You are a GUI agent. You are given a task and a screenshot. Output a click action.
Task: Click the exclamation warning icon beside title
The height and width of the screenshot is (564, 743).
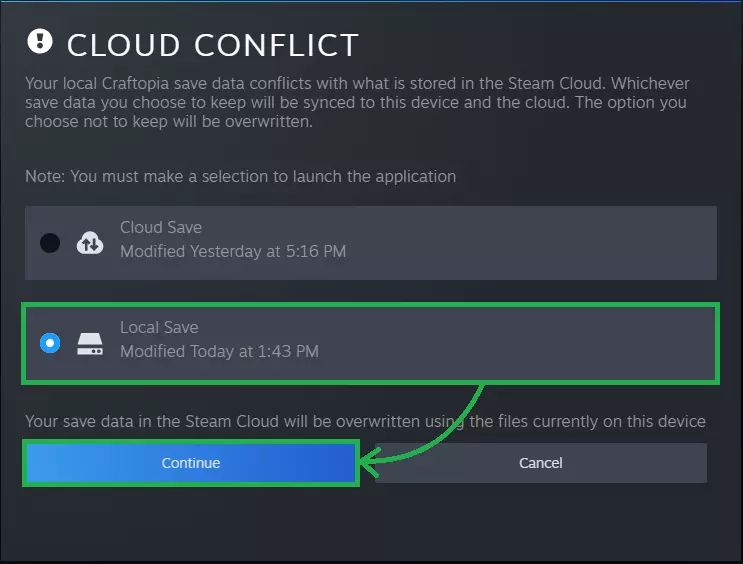(39, 41)
